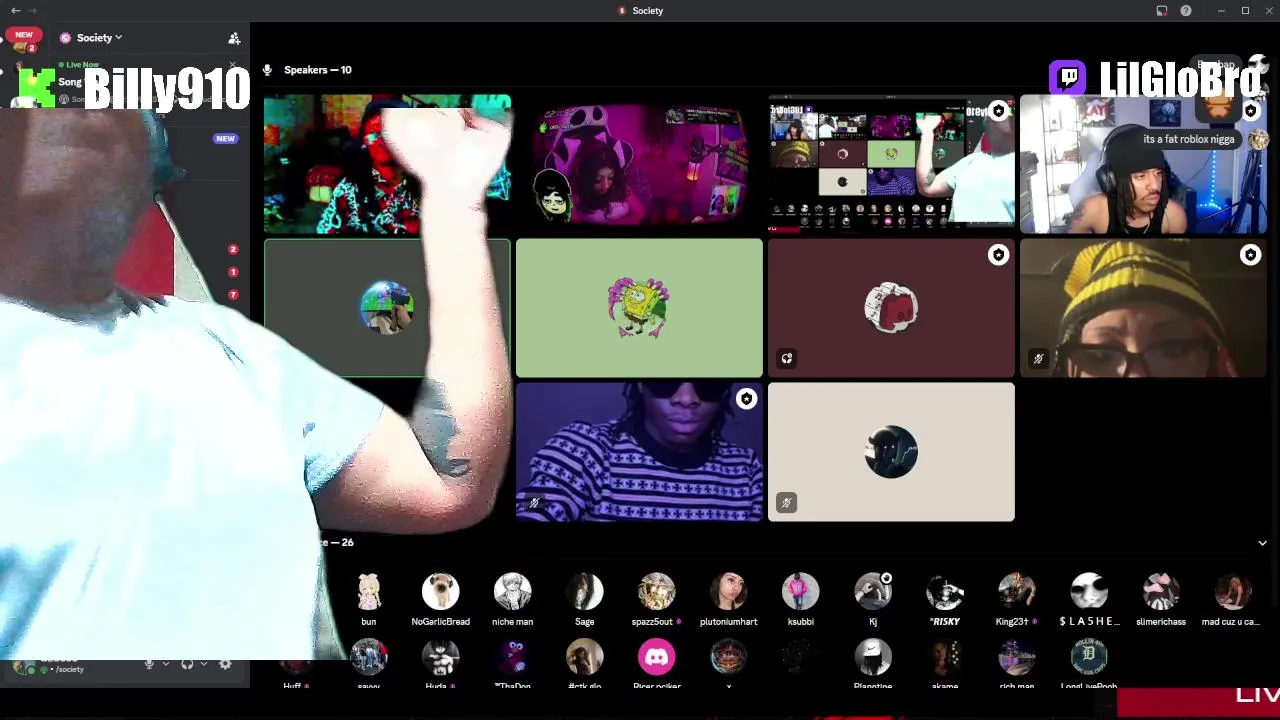The width and height of the screenshot is (1280, 720).
Task: Click the stream icon on maroon tile
Action: [787, 359]
